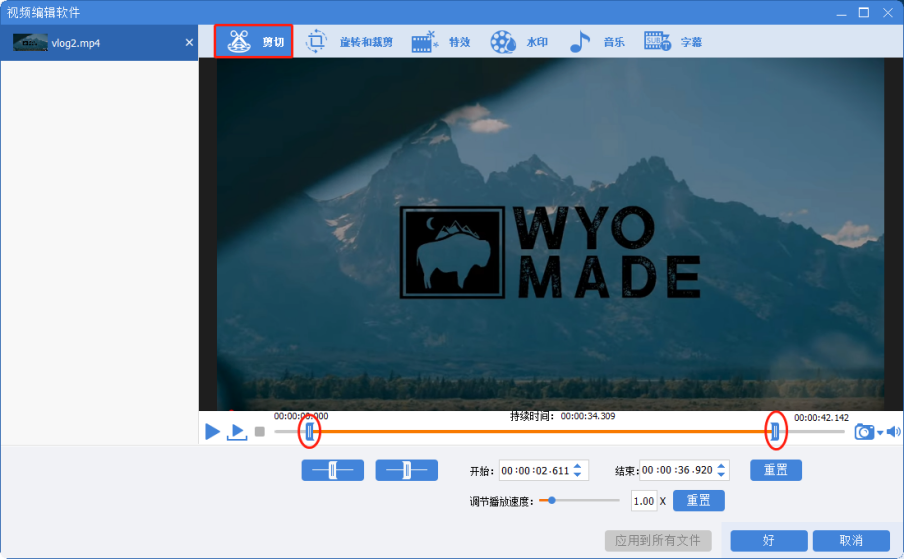Stop video playback with the square button
904x559 pixels.
pos(260,432)
